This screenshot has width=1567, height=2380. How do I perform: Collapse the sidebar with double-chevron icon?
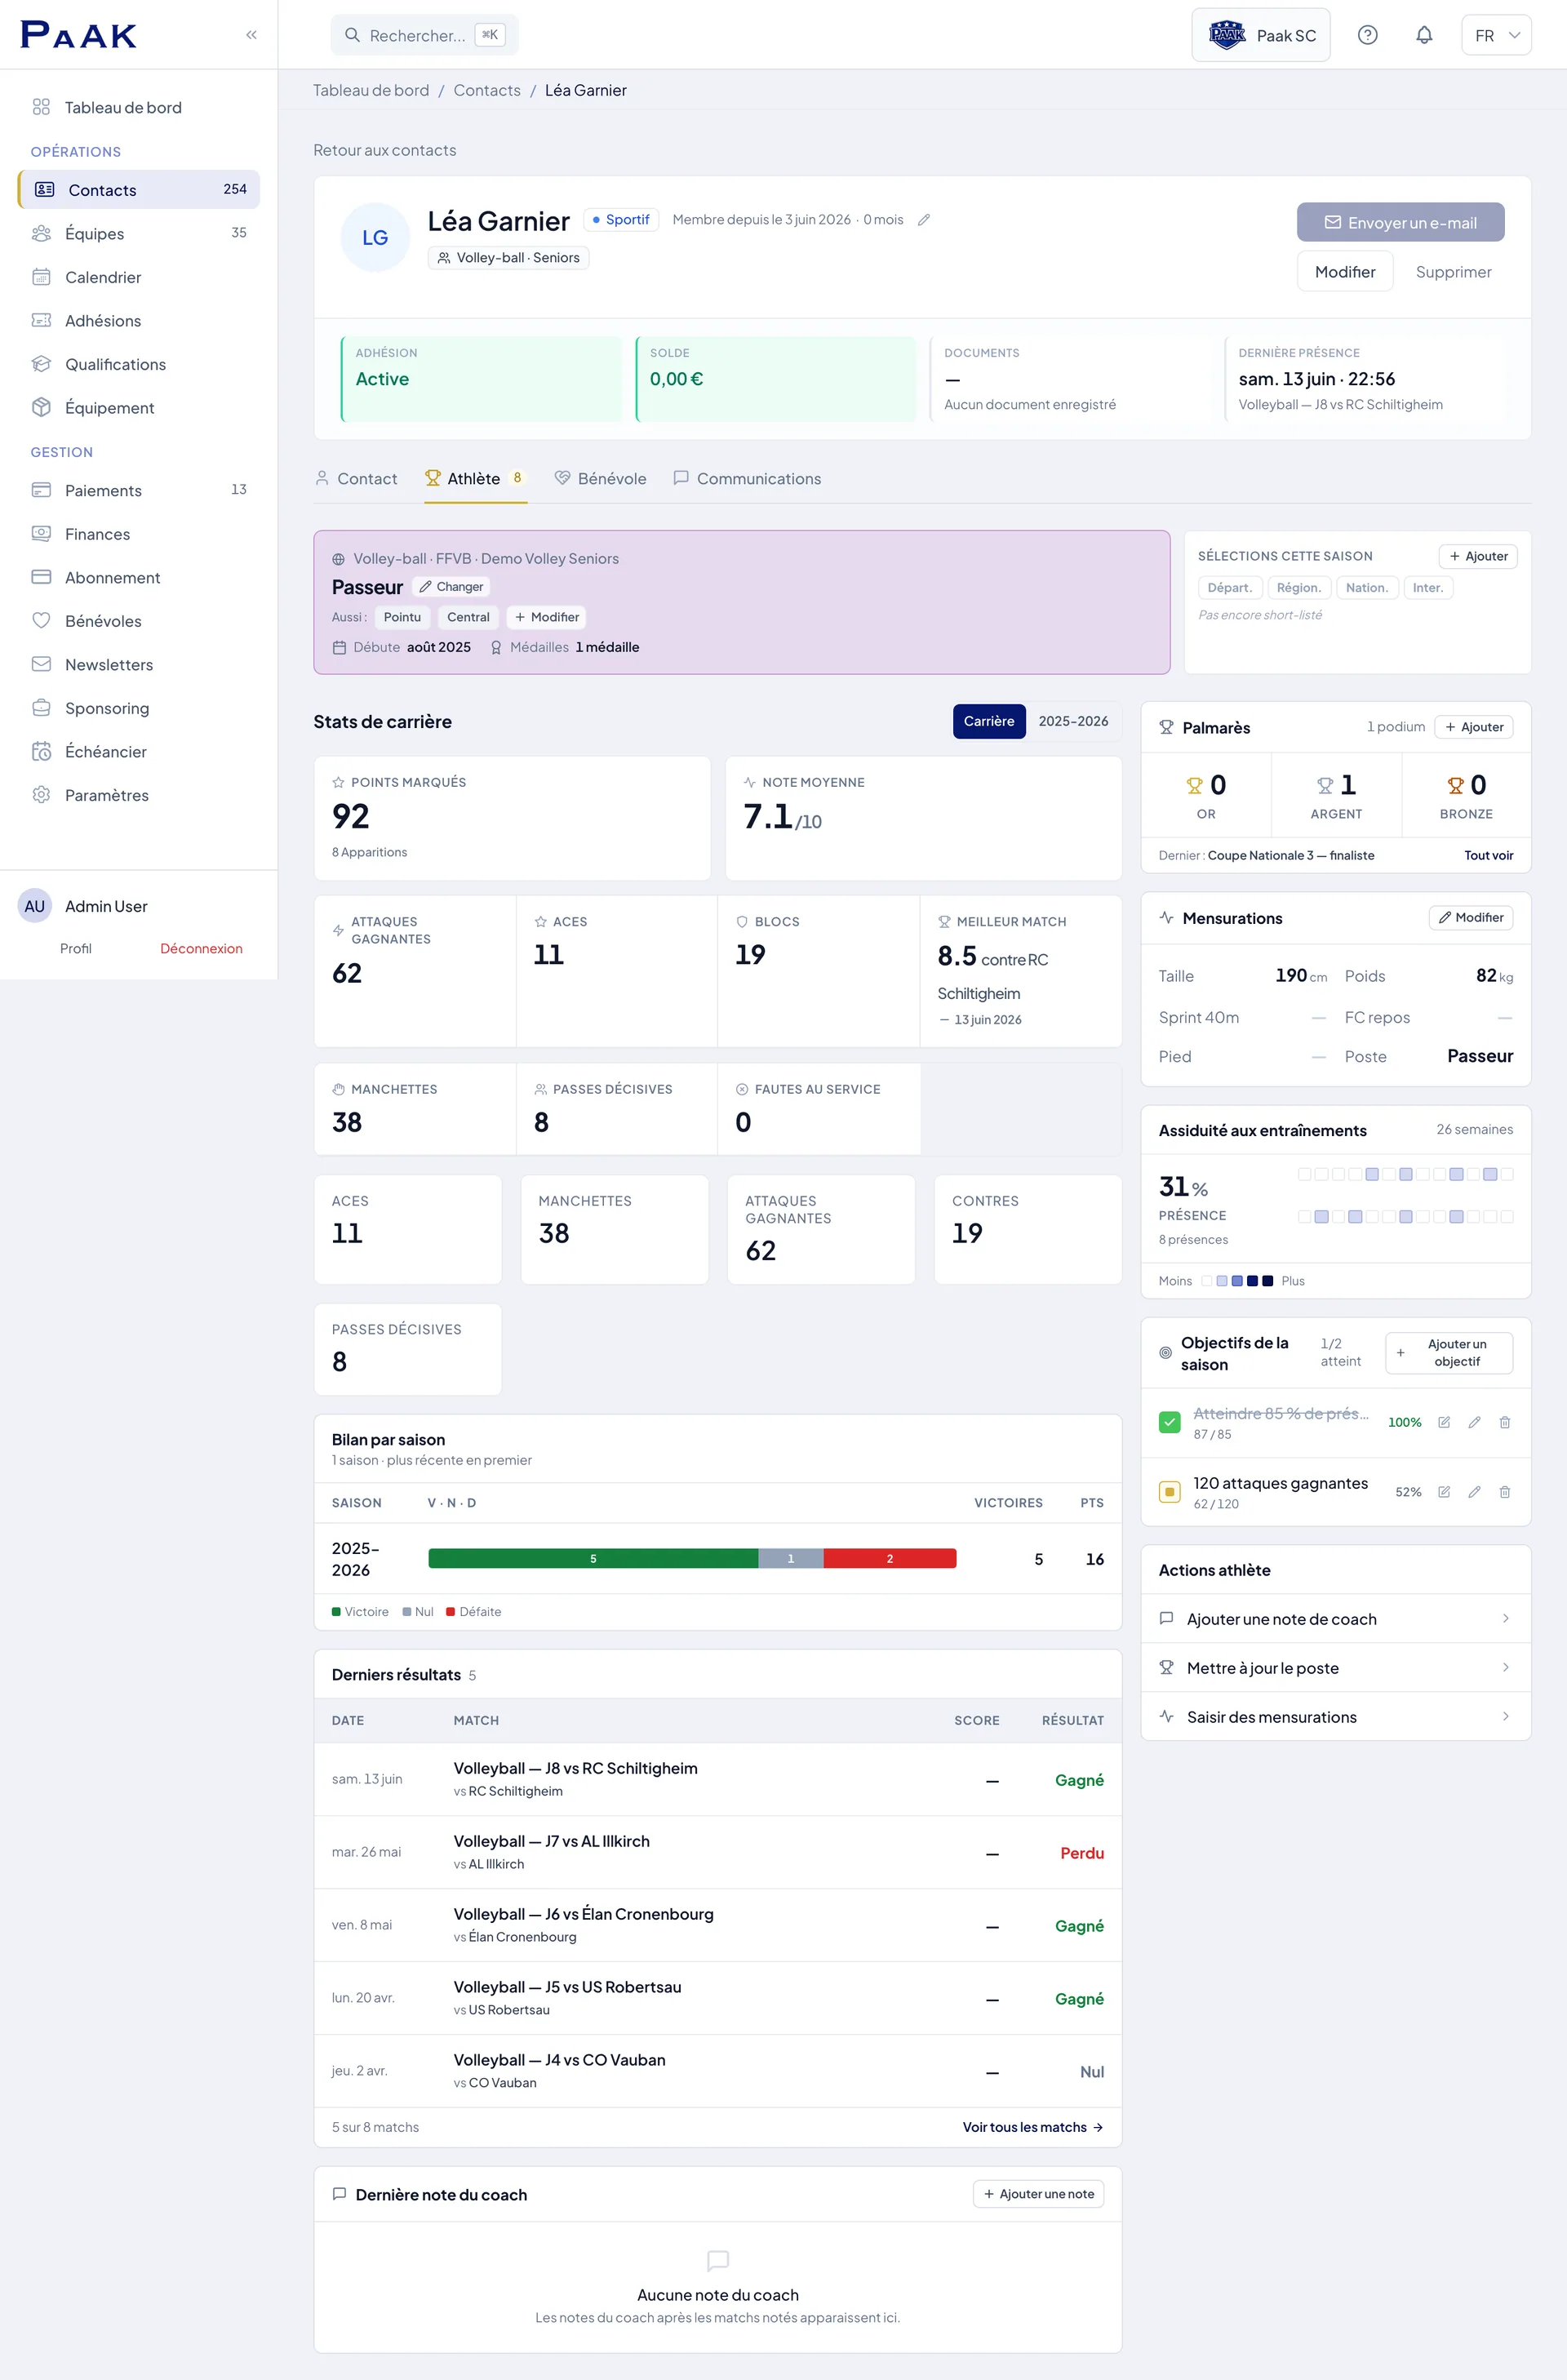(x=251, y=35)
